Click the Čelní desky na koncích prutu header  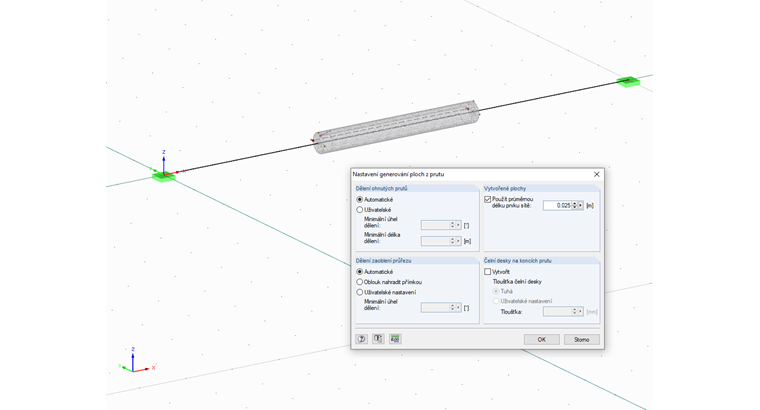point(517,261)
